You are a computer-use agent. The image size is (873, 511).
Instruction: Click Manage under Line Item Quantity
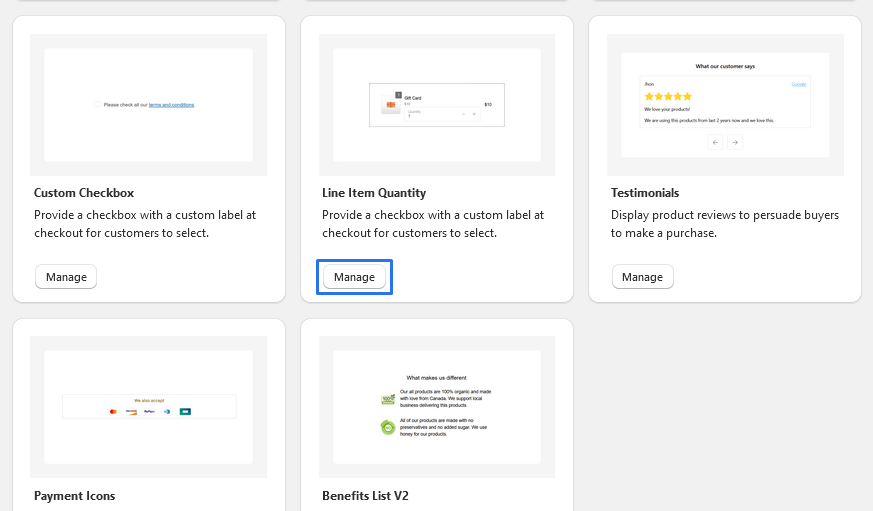click(354, 277)
